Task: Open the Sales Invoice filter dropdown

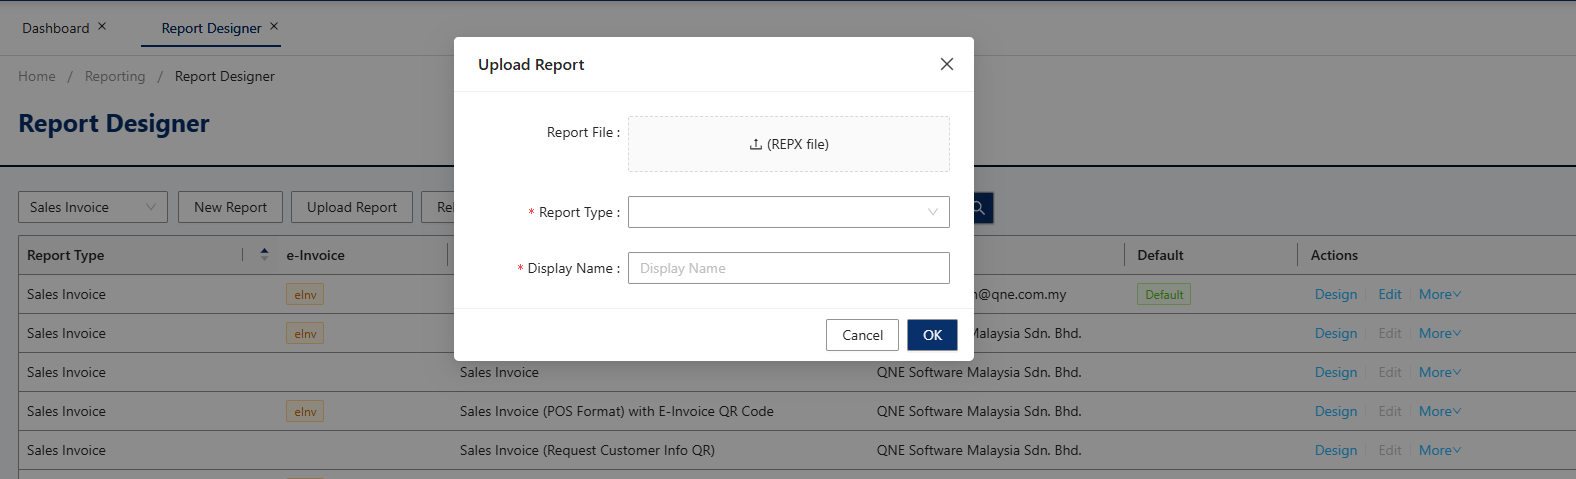Action: click(93, 207)
